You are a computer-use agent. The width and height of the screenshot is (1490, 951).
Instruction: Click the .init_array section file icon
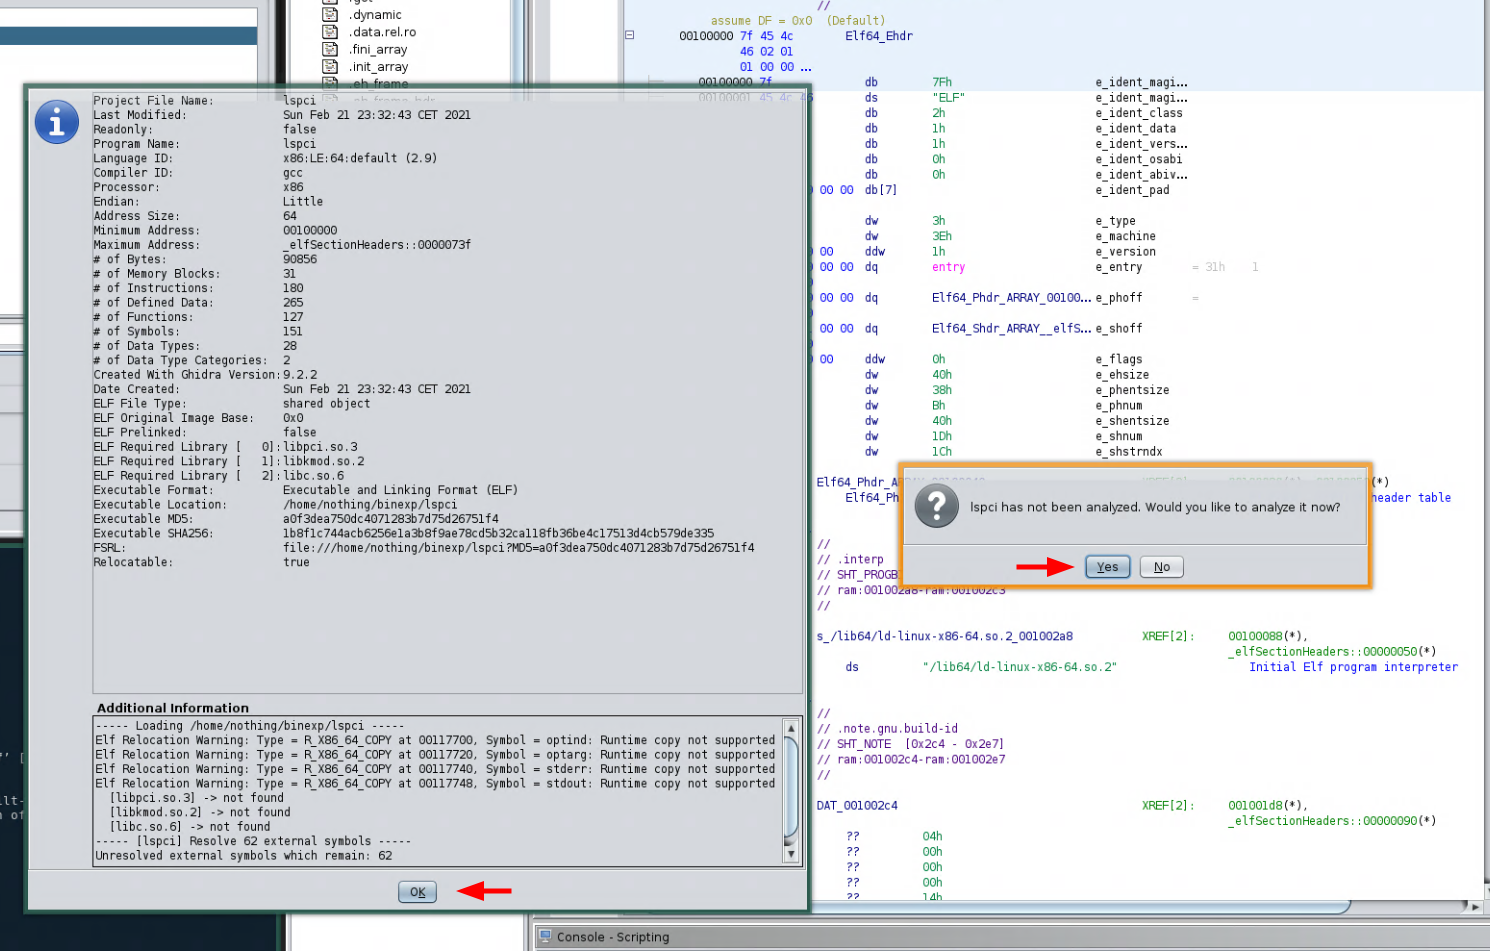pyautogui.click(x=330, y=67)
